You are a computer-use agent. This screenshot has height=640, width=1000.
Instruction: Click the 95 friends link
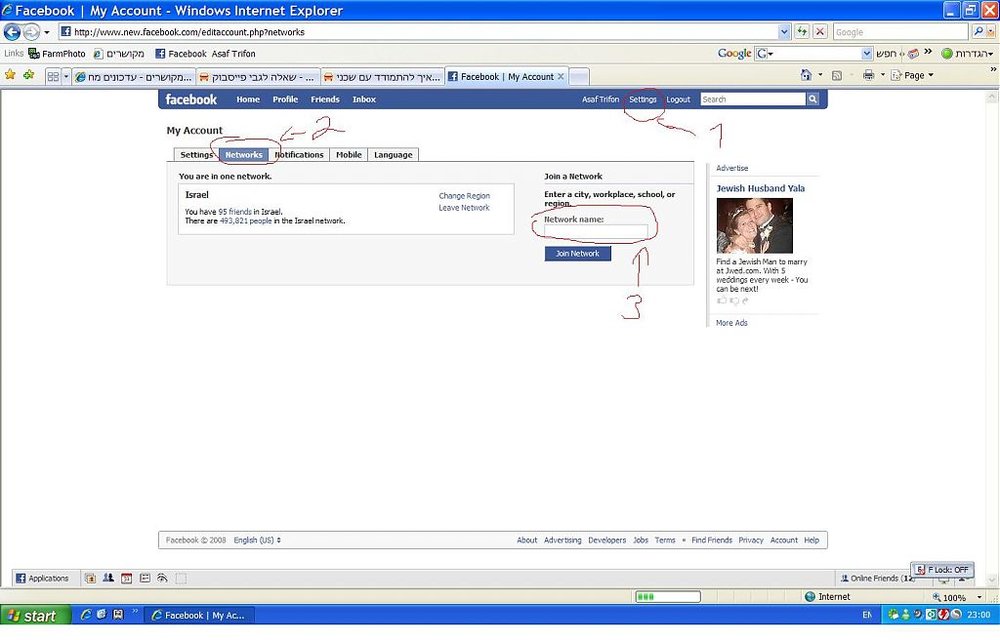pyautogui.click(x=235, y=212)
